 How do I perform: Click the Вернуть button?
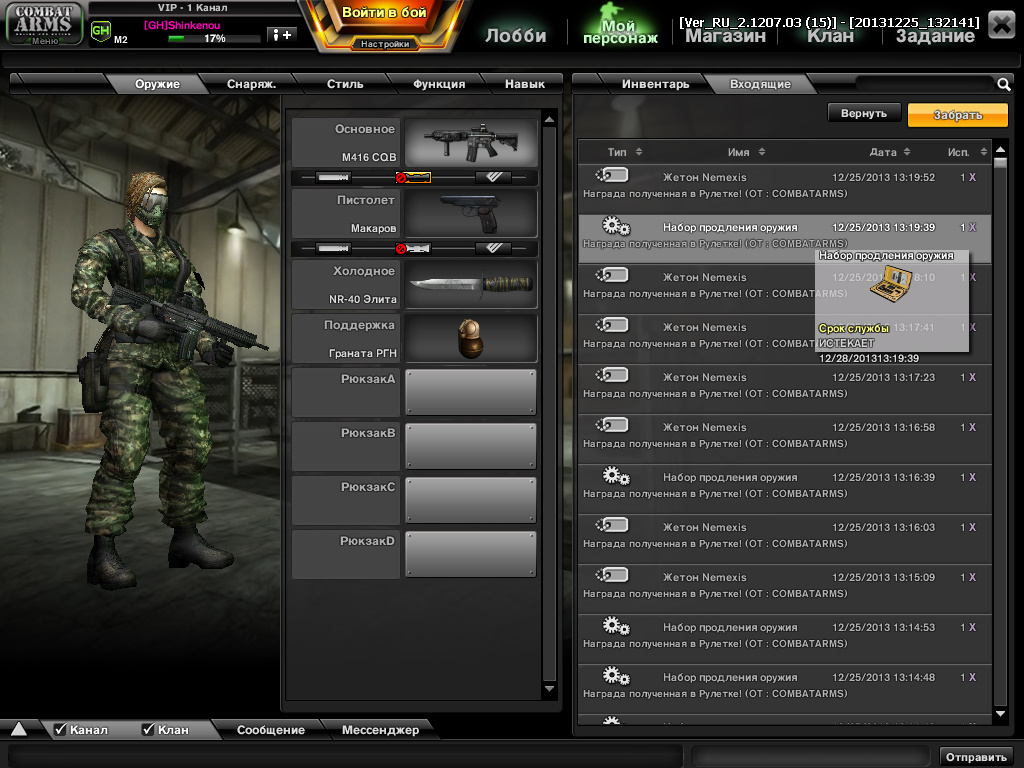863,113
